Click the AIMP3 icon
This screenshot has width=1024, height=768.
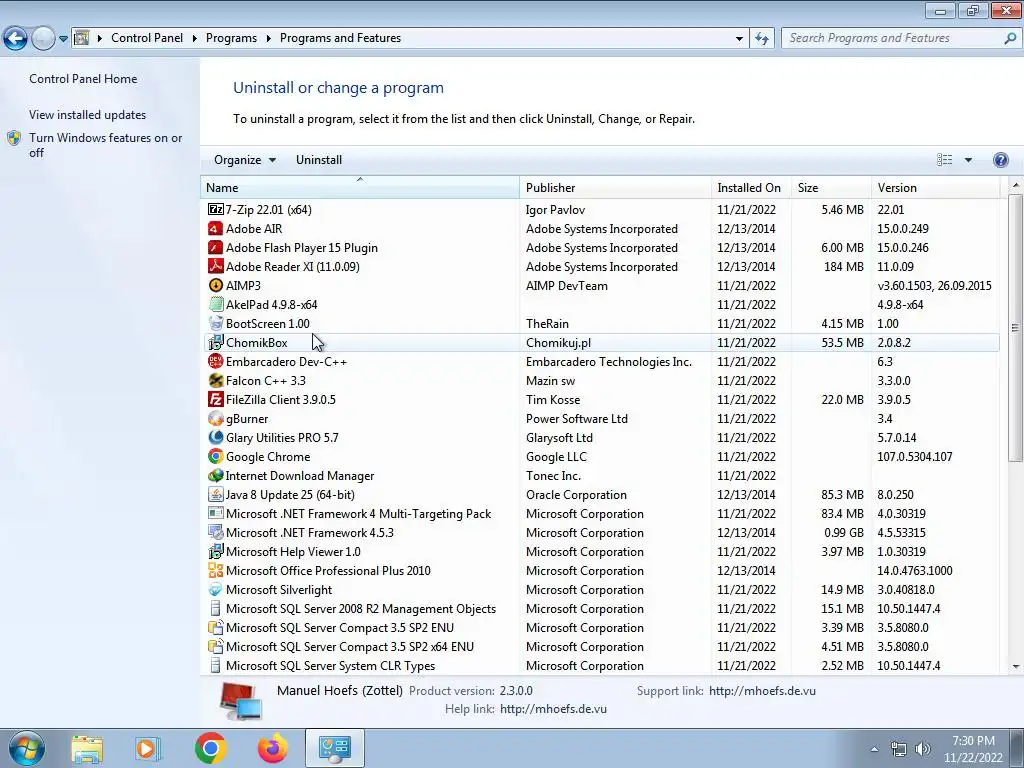[x=215, y=285]
